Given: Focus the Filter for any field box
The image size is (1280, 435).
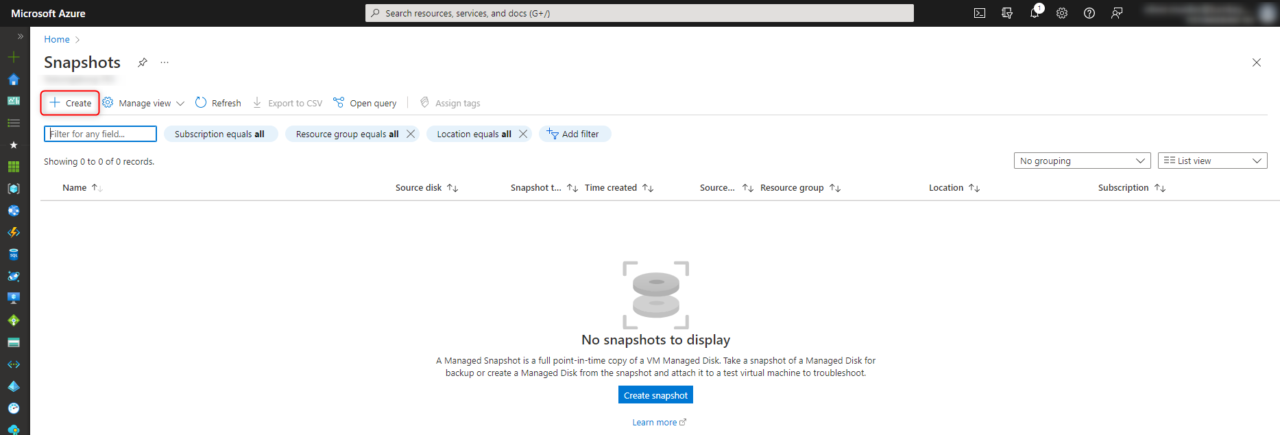Looking at the screenshot, I should (x=100, y=133).
